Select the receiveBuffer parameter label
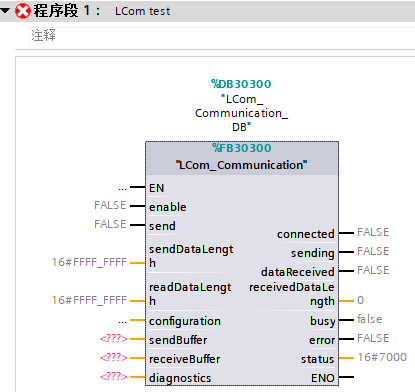The height and width of the screenshot is (392, 415). click(x=185, y=359)
